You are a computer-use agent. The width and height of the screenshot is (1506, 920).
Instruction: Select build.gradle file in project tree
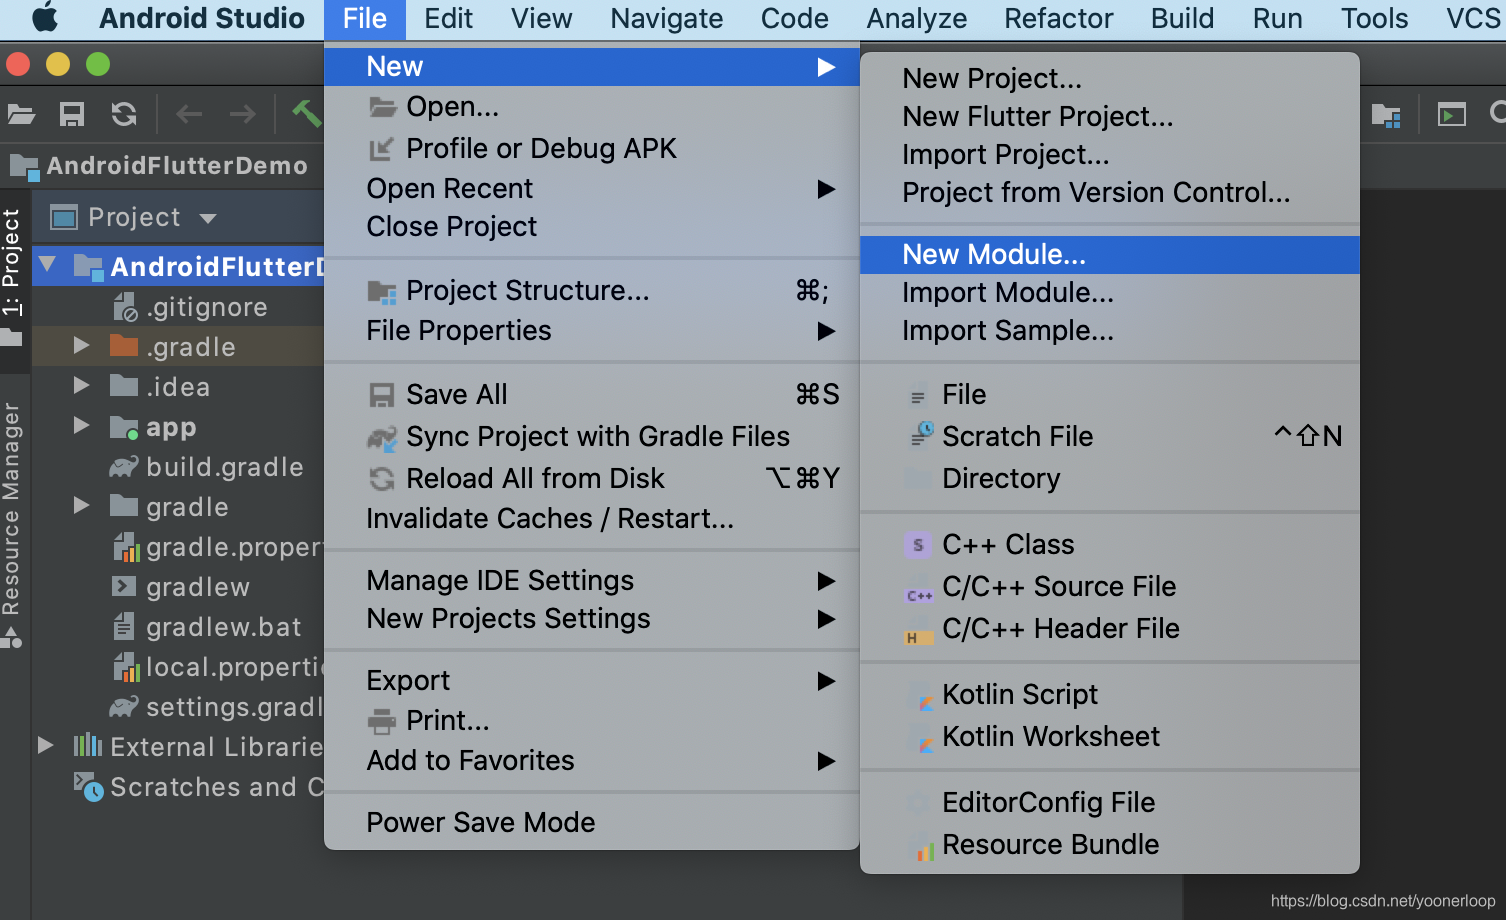pyautogui.click(x=224, y=467)
